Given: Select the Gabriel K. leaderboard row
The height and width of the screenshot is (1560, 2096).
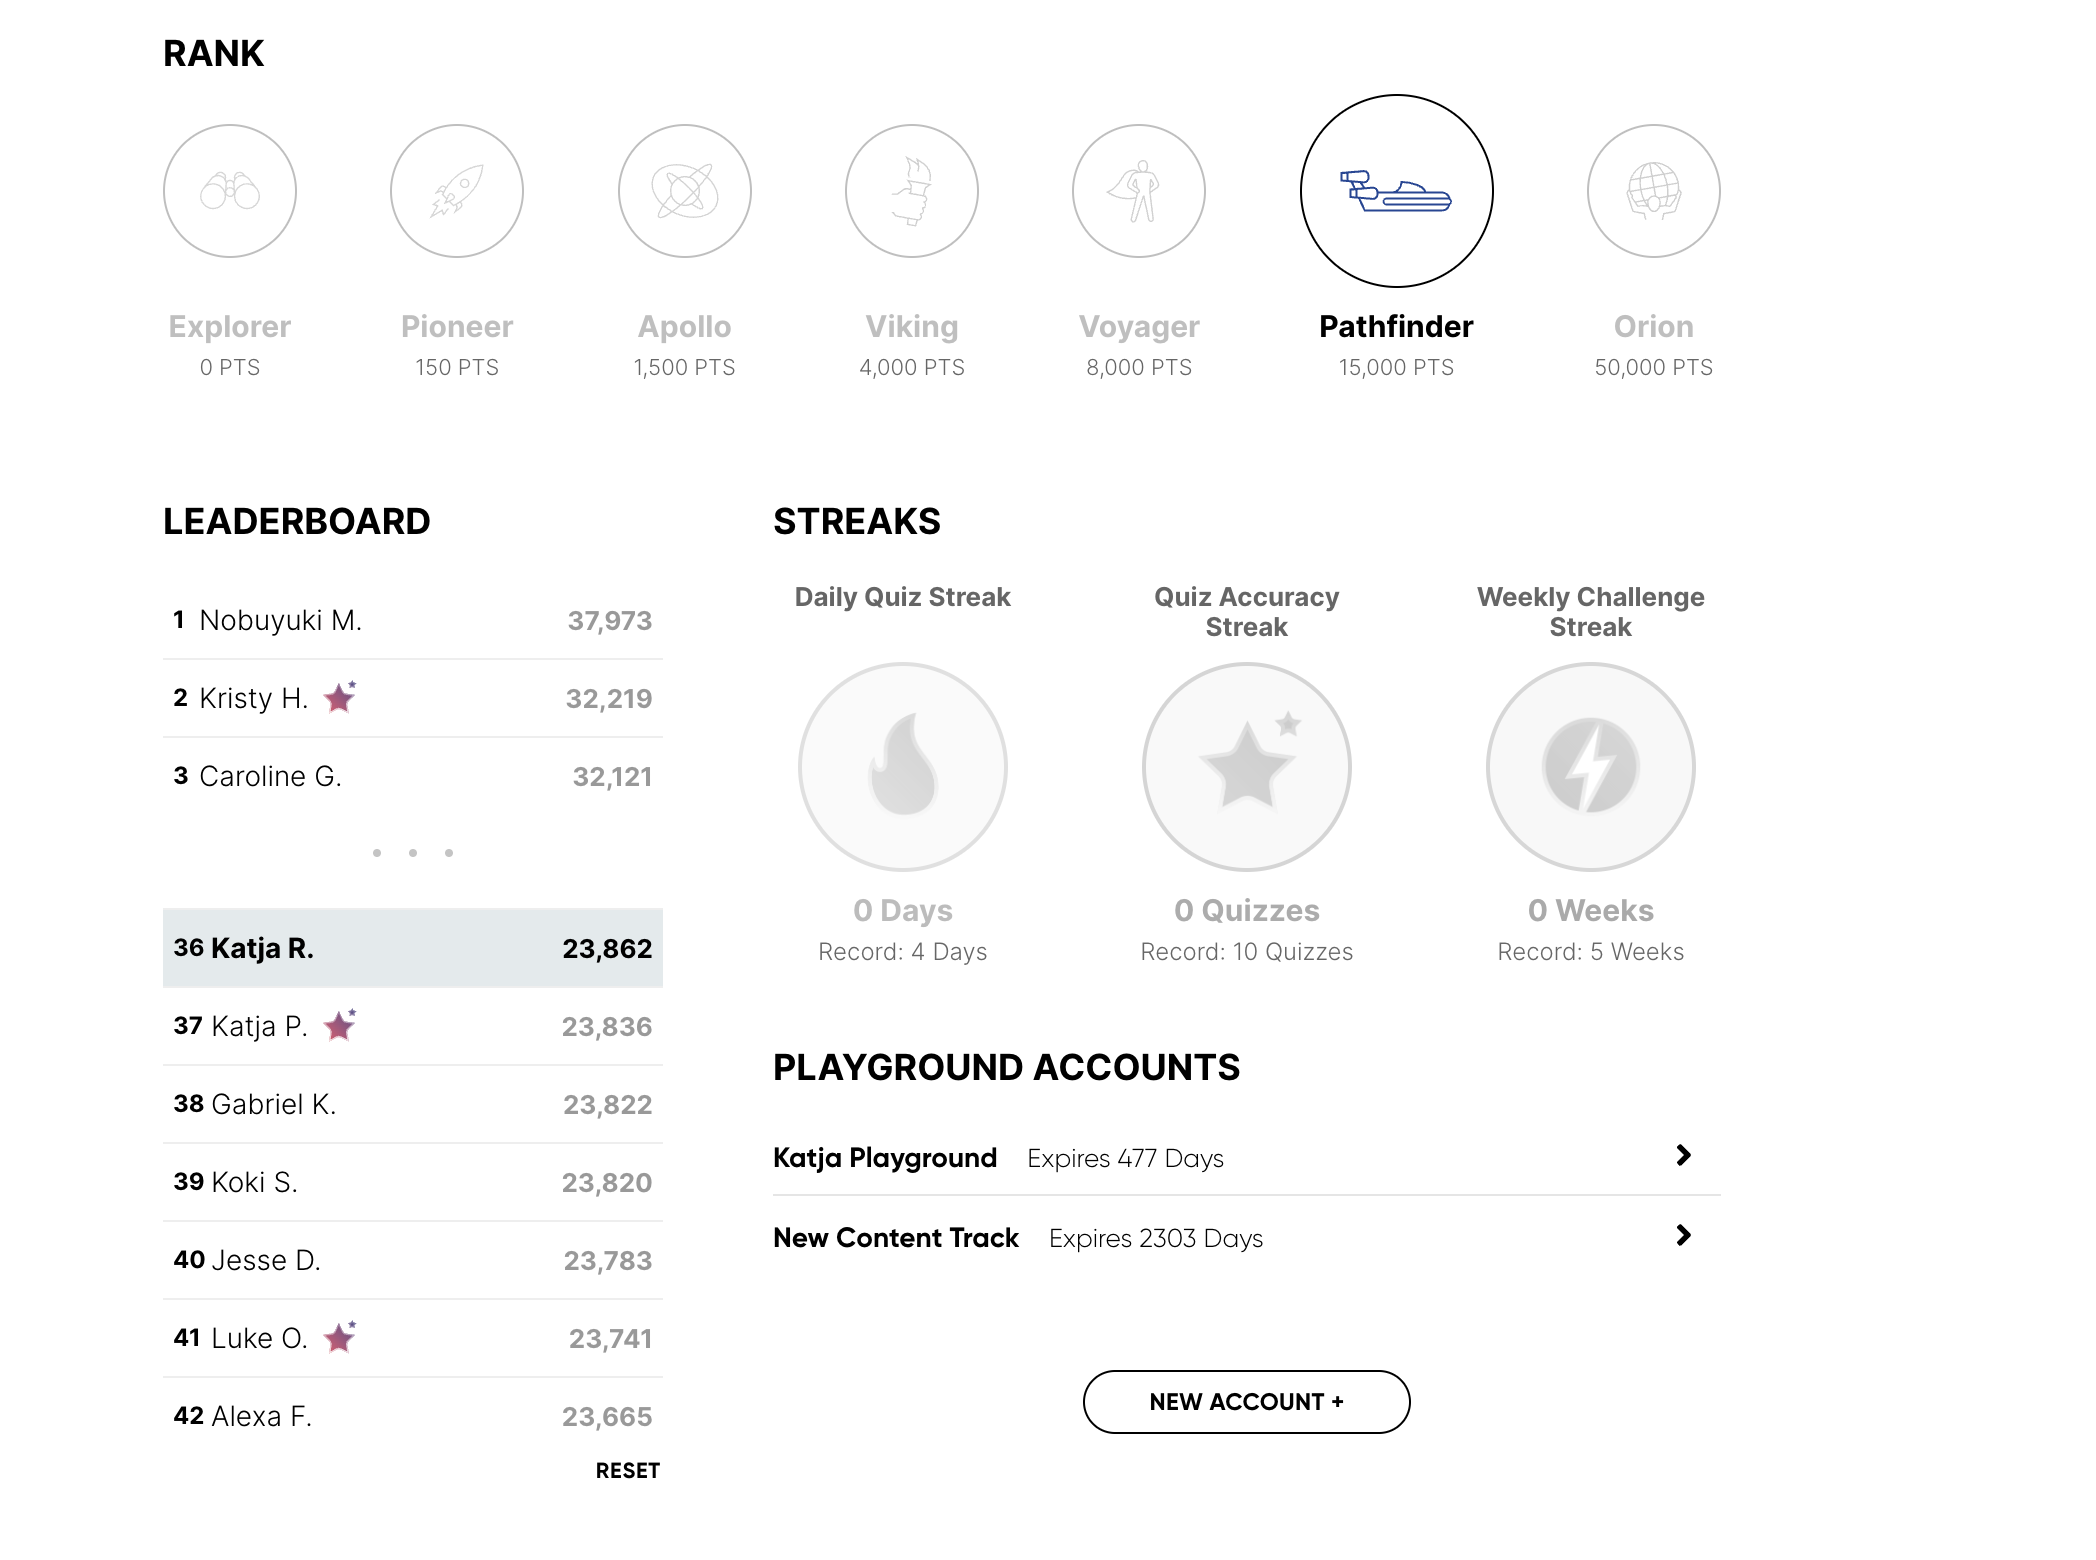Looking at the screenshot, I should point(413,1105).
